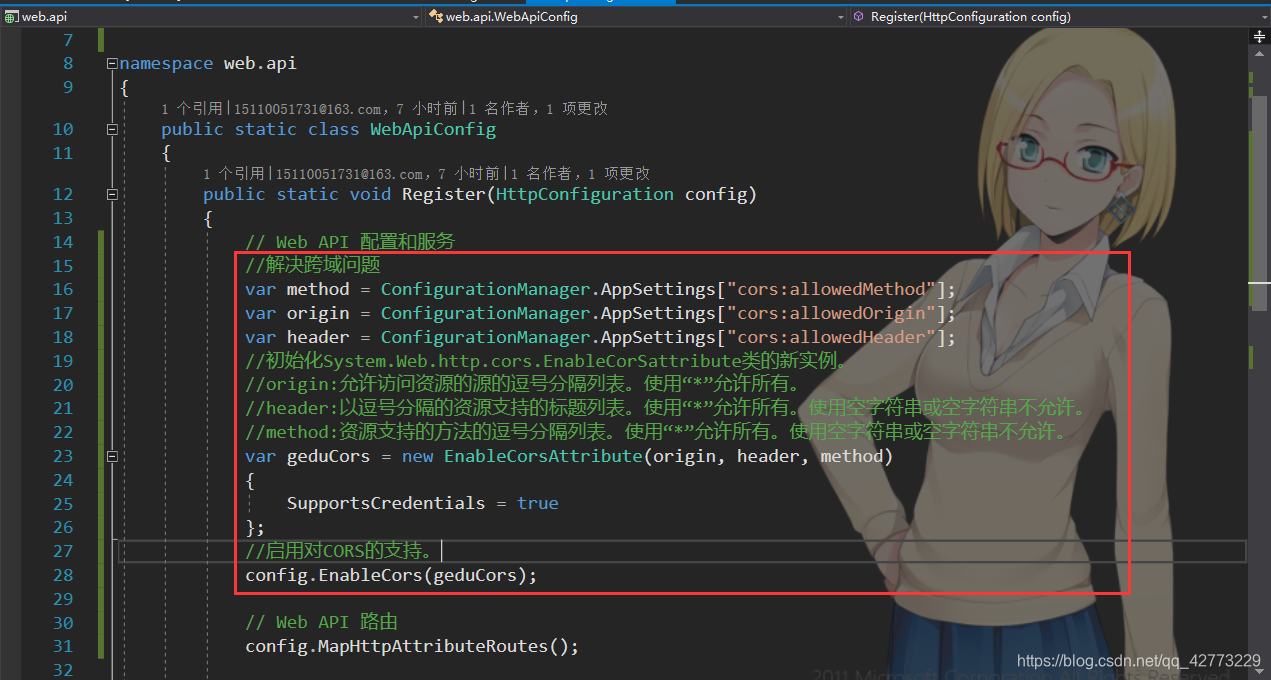Image resolution: width=1271 pixels, height=680 pixels.
Task: Open '1 名作者, 1 项更改' above WebApiConfig class
Action: tap(538, 108)
